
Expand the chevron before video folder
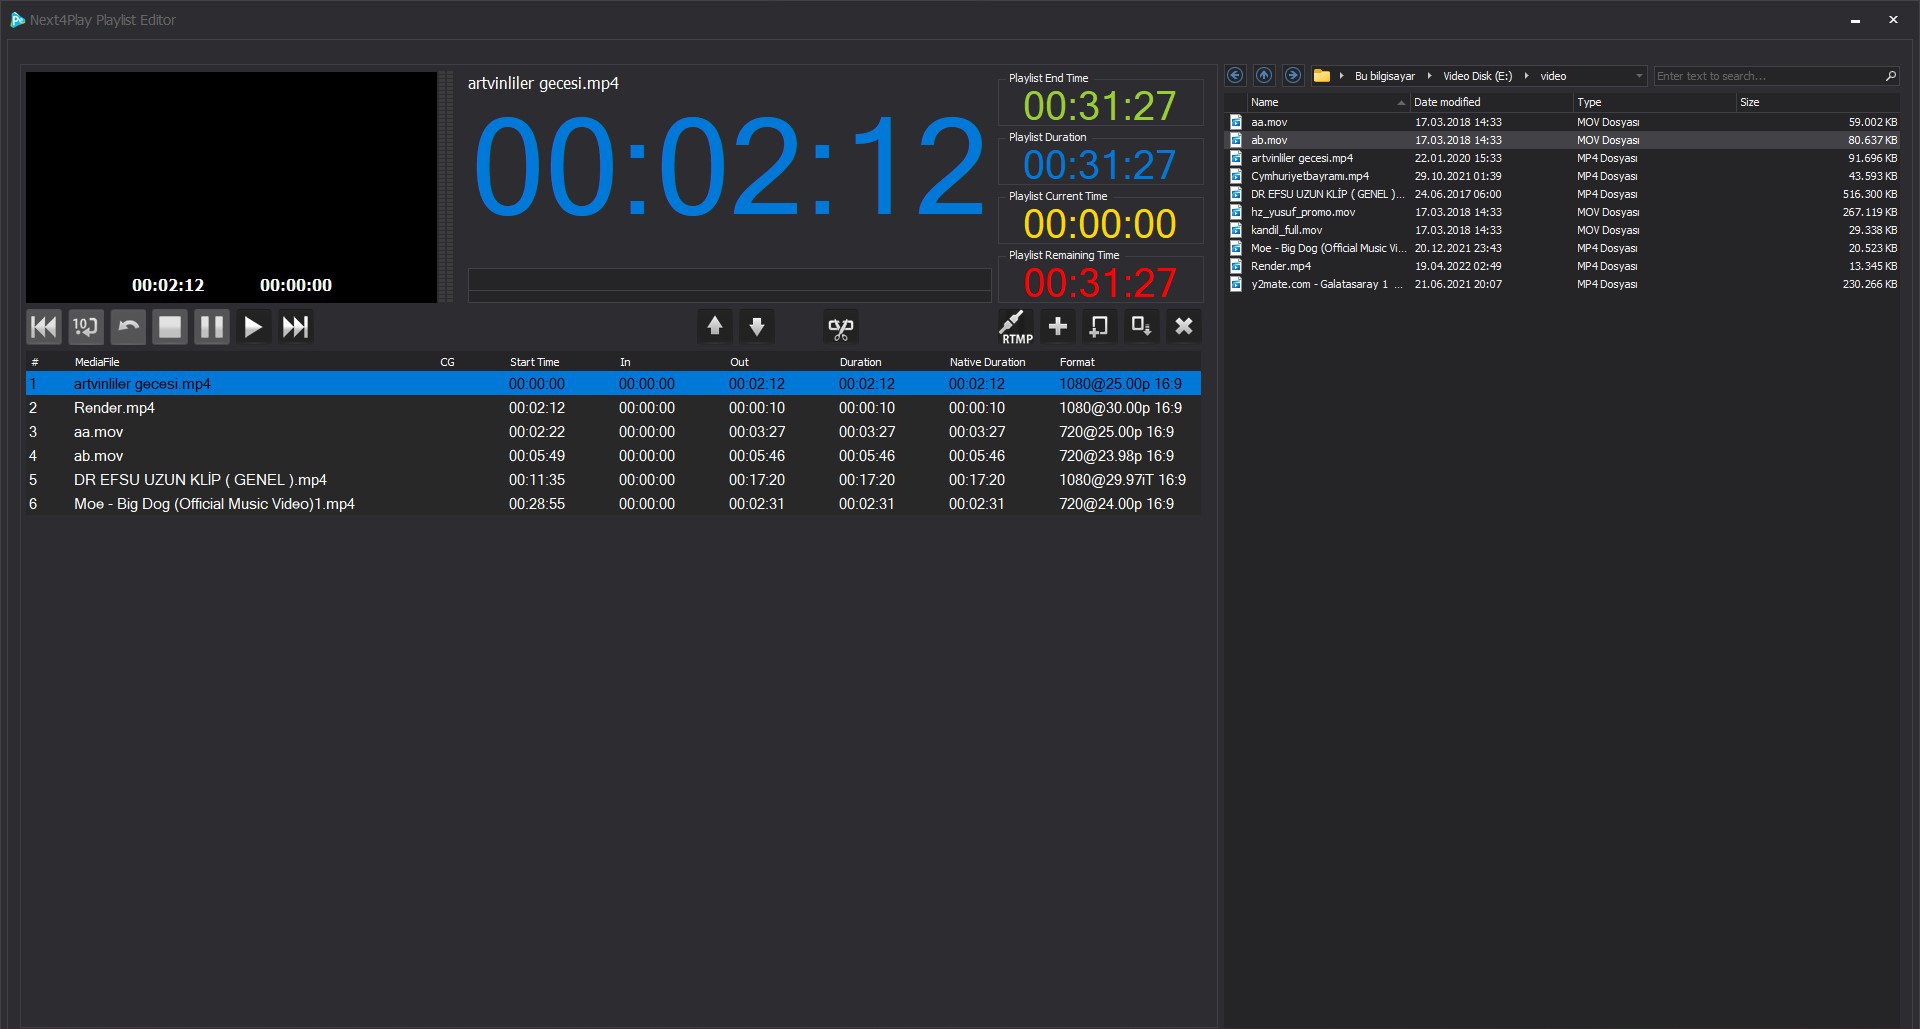pyautogui.click(x=1527, y=76)
